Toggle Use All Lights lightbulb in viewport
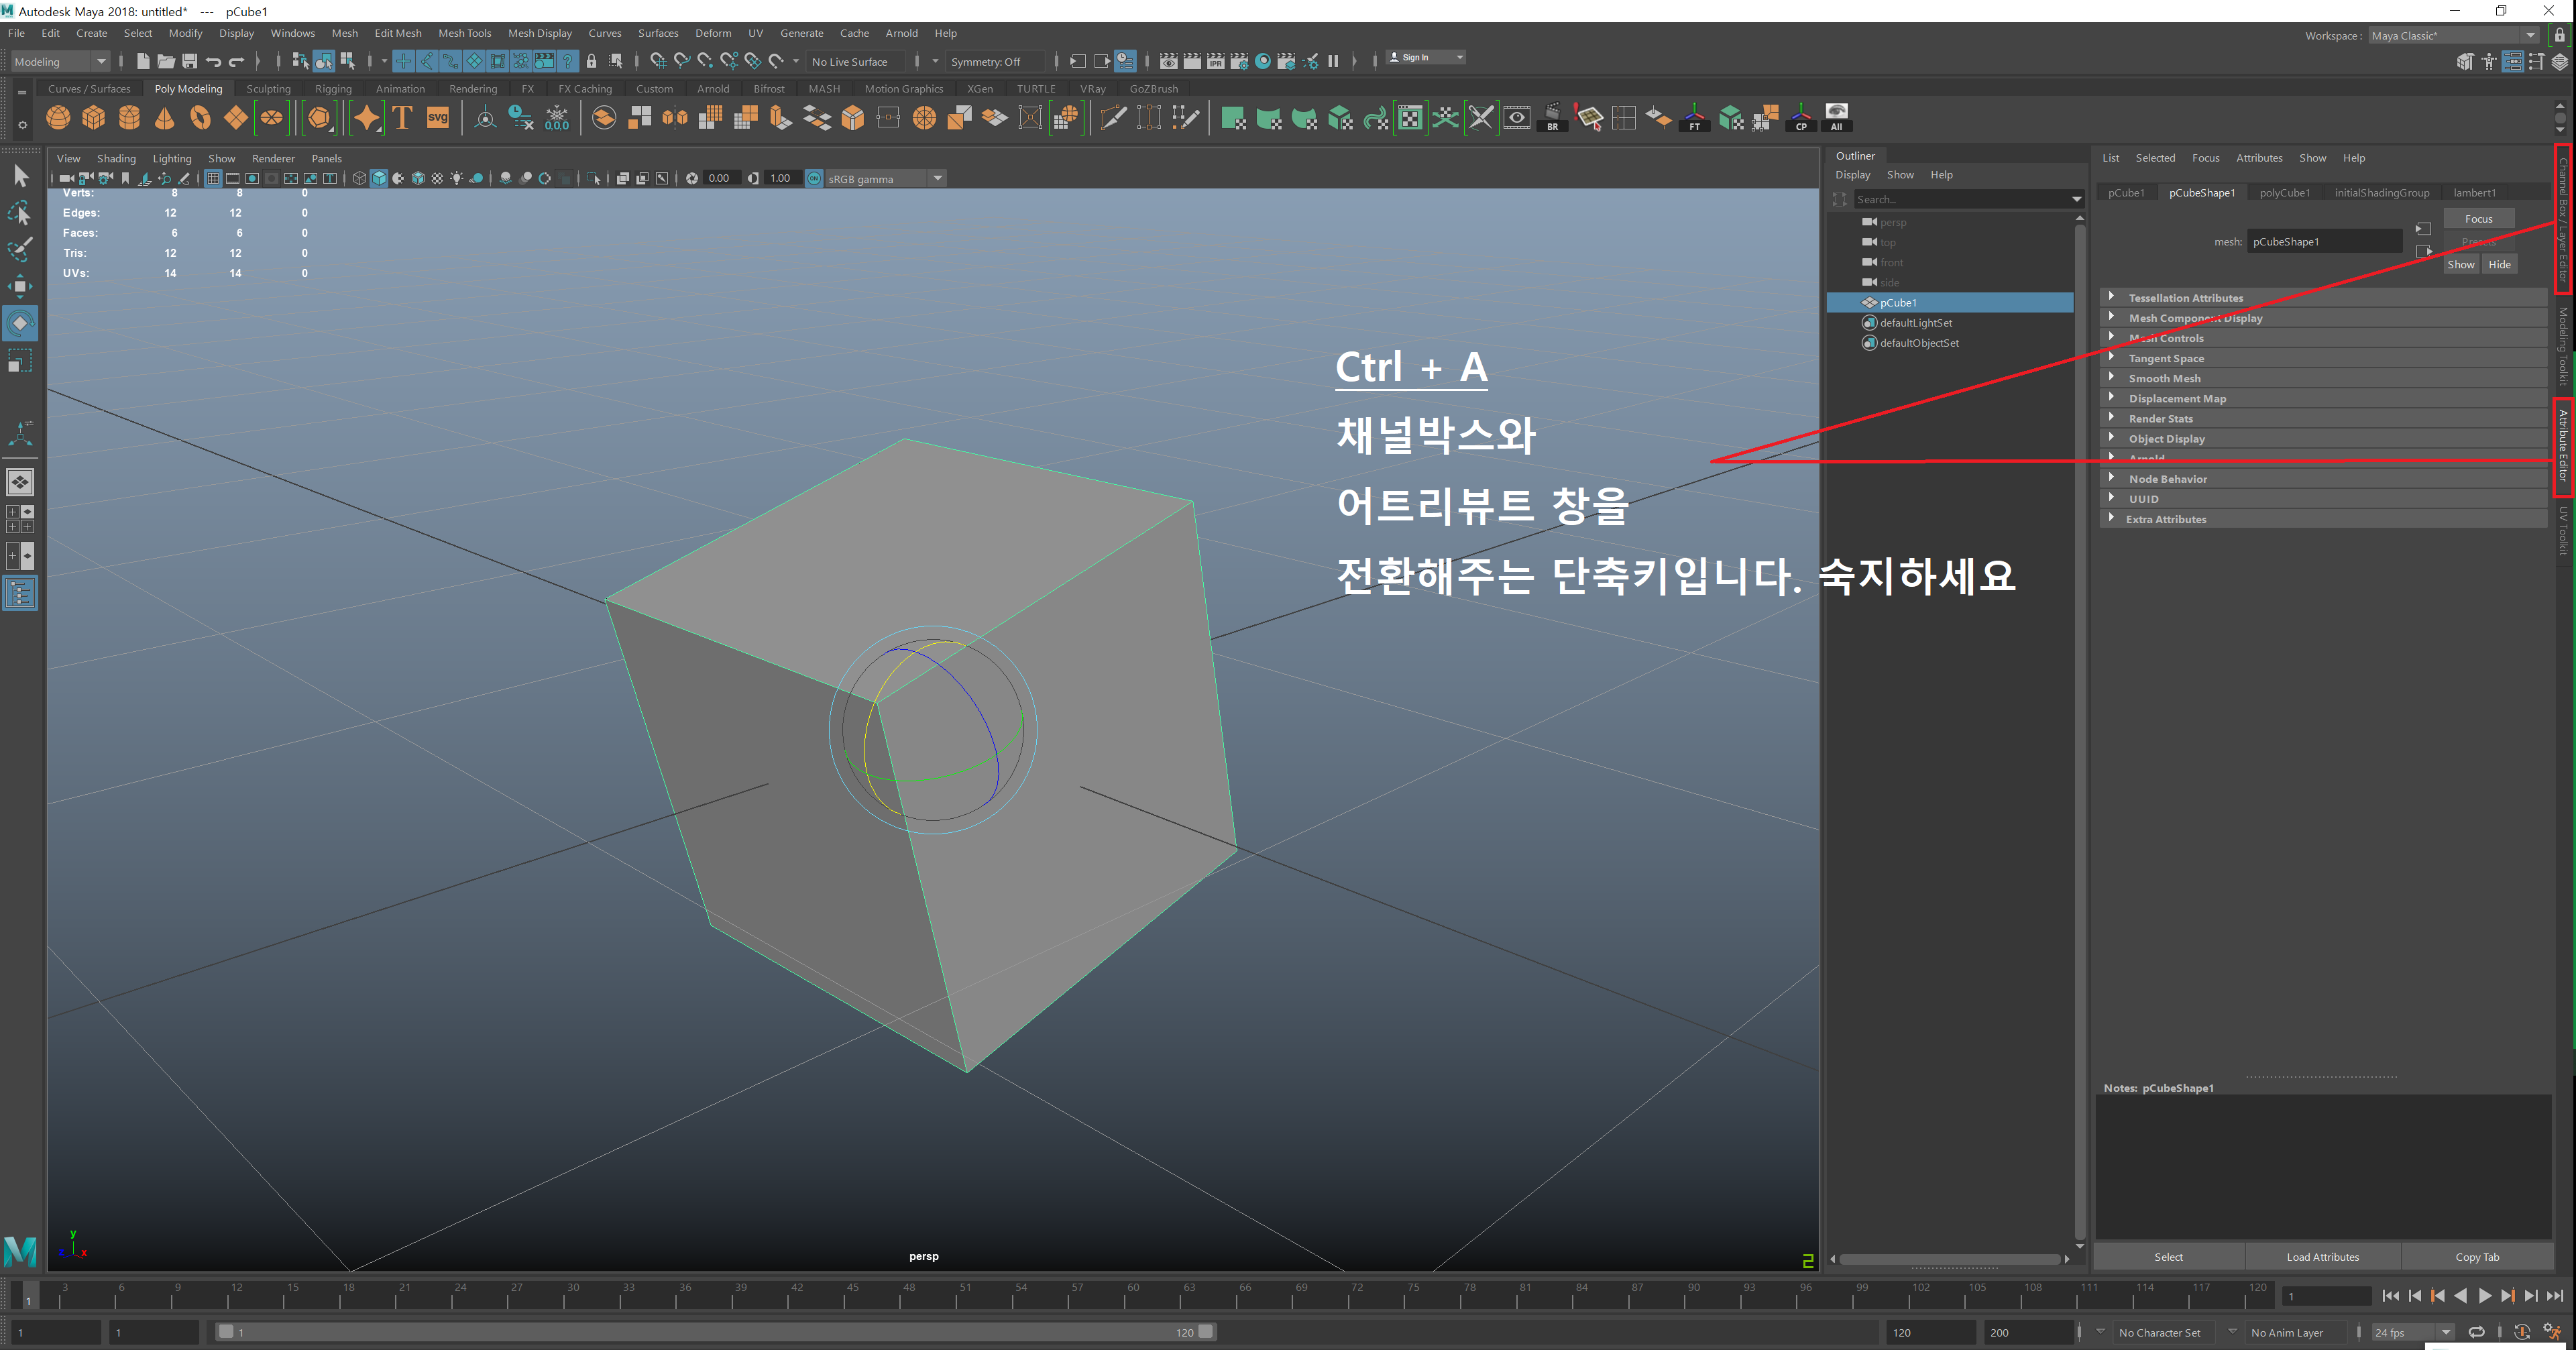Viewport: 2576px width, 1350px height. pyautogui.click(x=457, y=178)
